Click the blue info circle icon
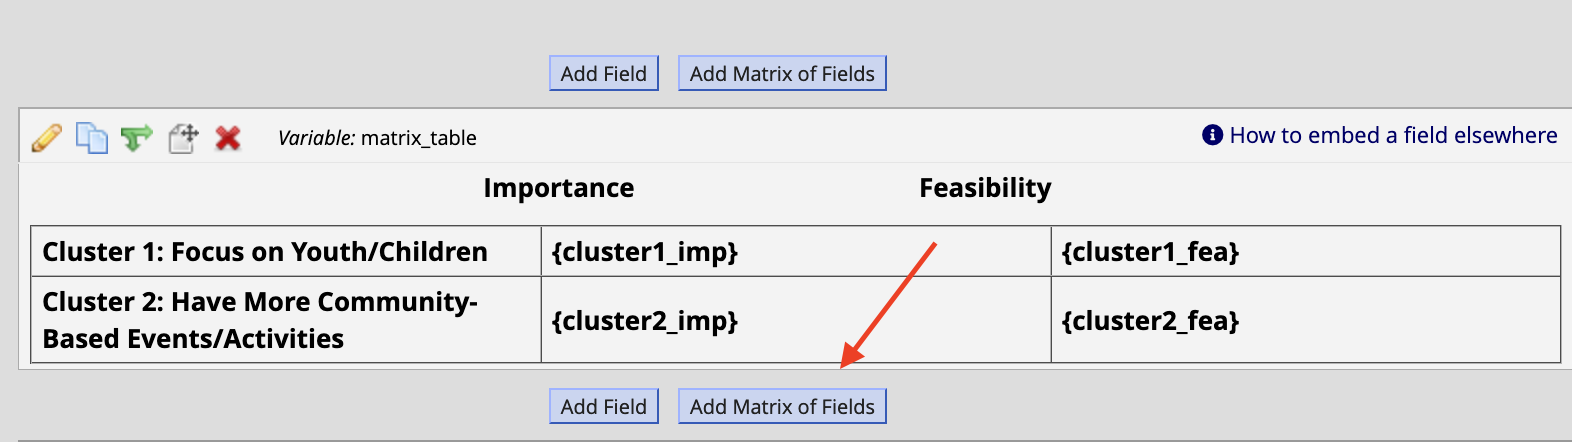The image size is (1572, 442). click(x=1212, y=135)
